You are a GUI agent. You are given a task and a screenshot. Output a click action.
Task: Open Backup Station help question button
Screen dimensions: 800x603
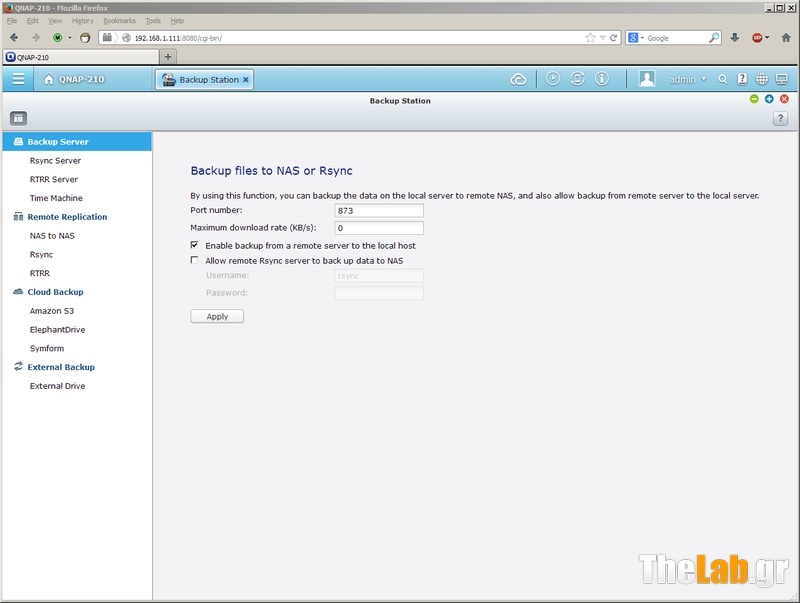coord(780,118)
